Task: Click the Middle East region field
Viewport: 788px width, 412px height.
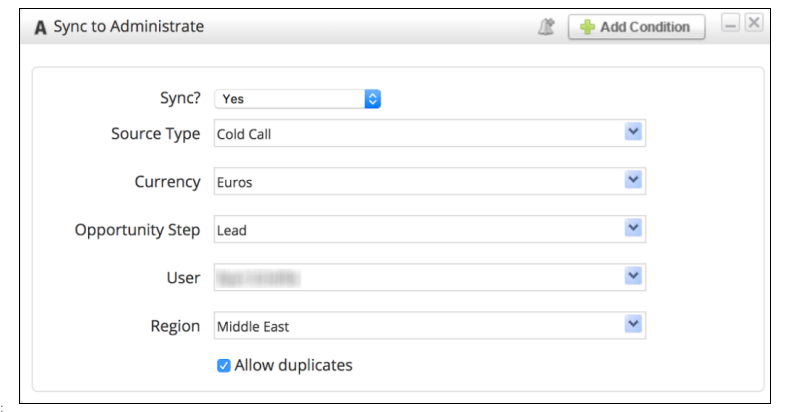Action: click(430, 325)
